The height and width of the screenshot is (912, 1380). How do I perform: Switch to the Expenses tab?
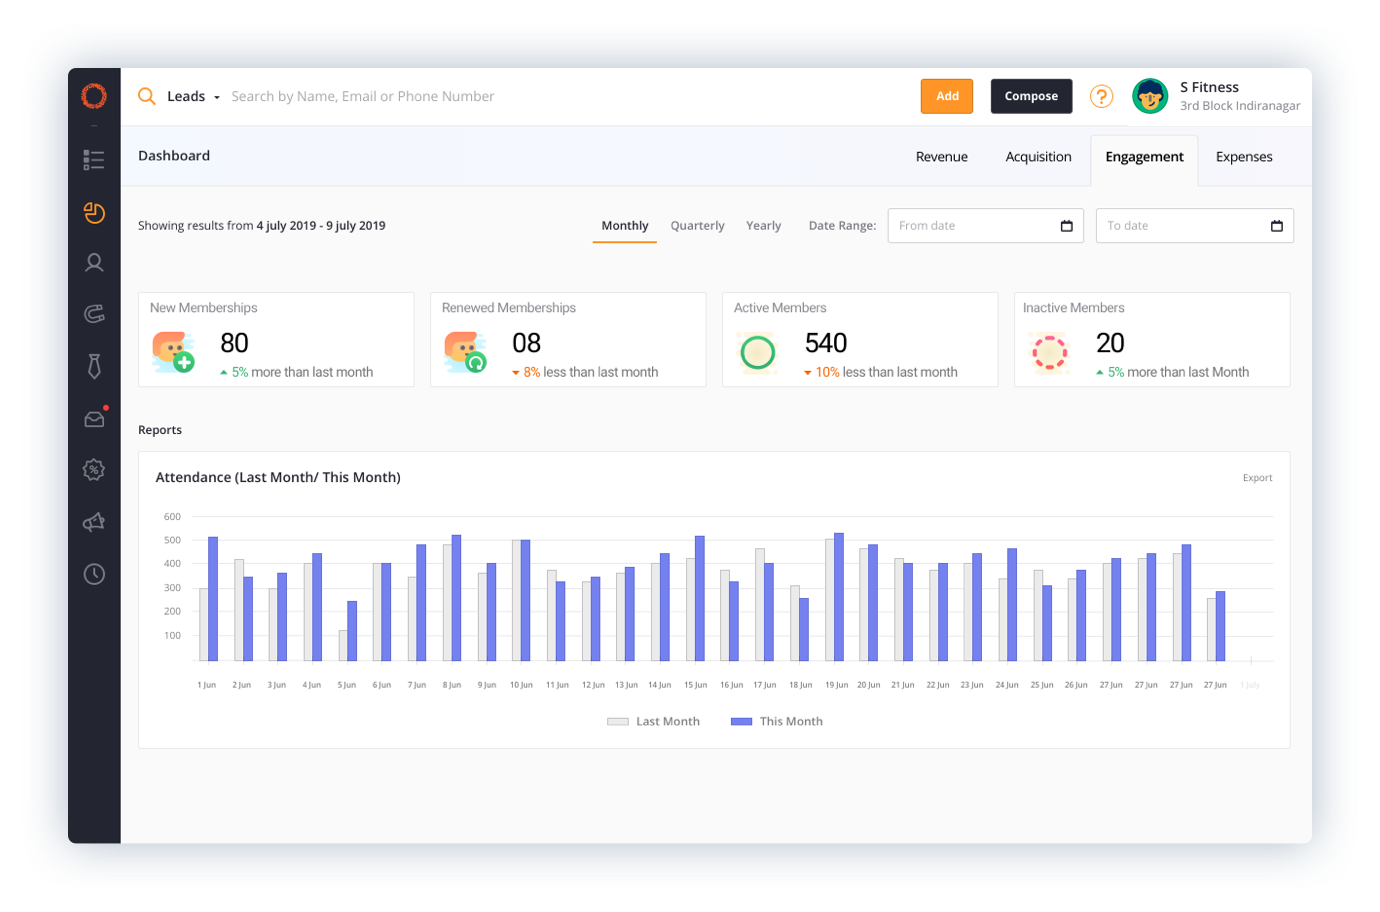[1243, 157]
